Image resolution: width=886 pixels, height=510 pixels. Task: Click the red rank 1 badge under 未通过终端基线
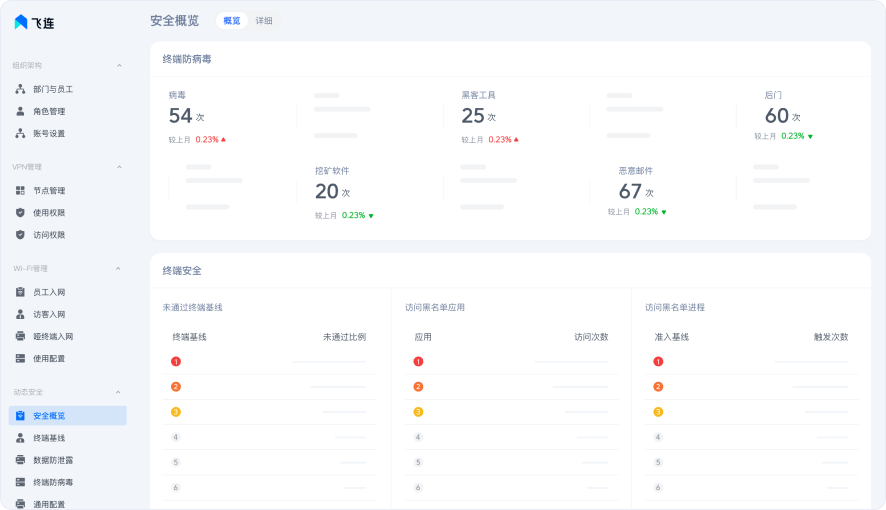click(x=176, y=362)
